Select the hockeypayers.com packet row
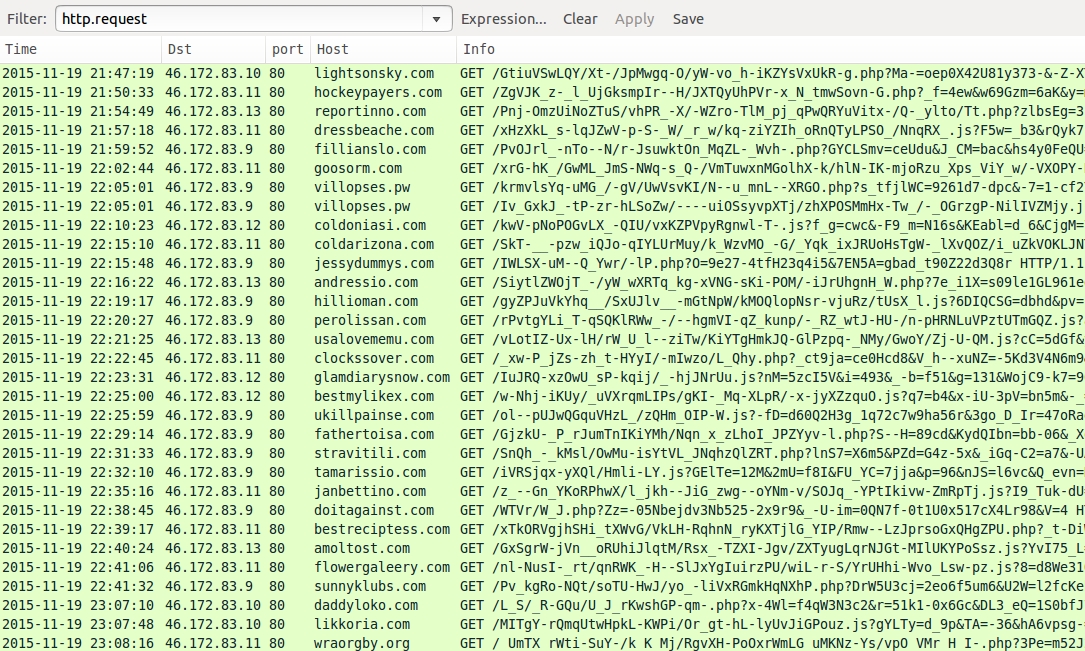1085x651 pixels. (378, 92)
